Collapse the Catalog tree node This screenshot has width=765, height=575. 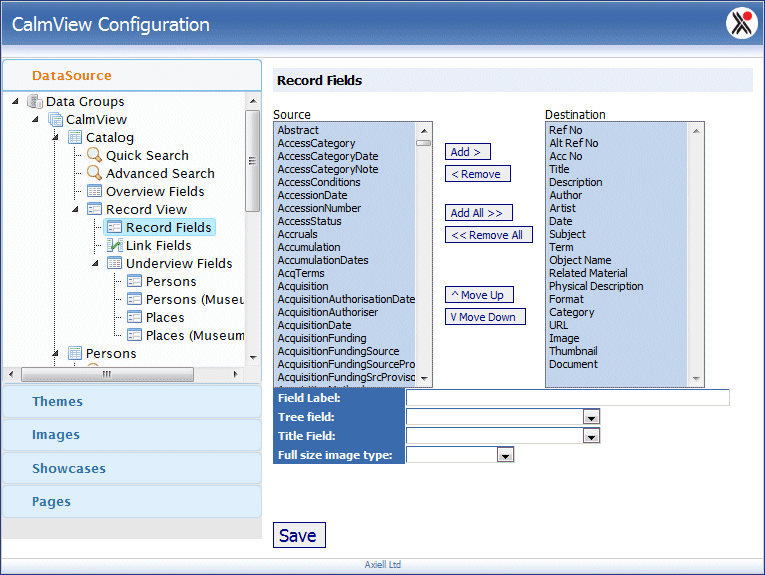pos(55,138)
